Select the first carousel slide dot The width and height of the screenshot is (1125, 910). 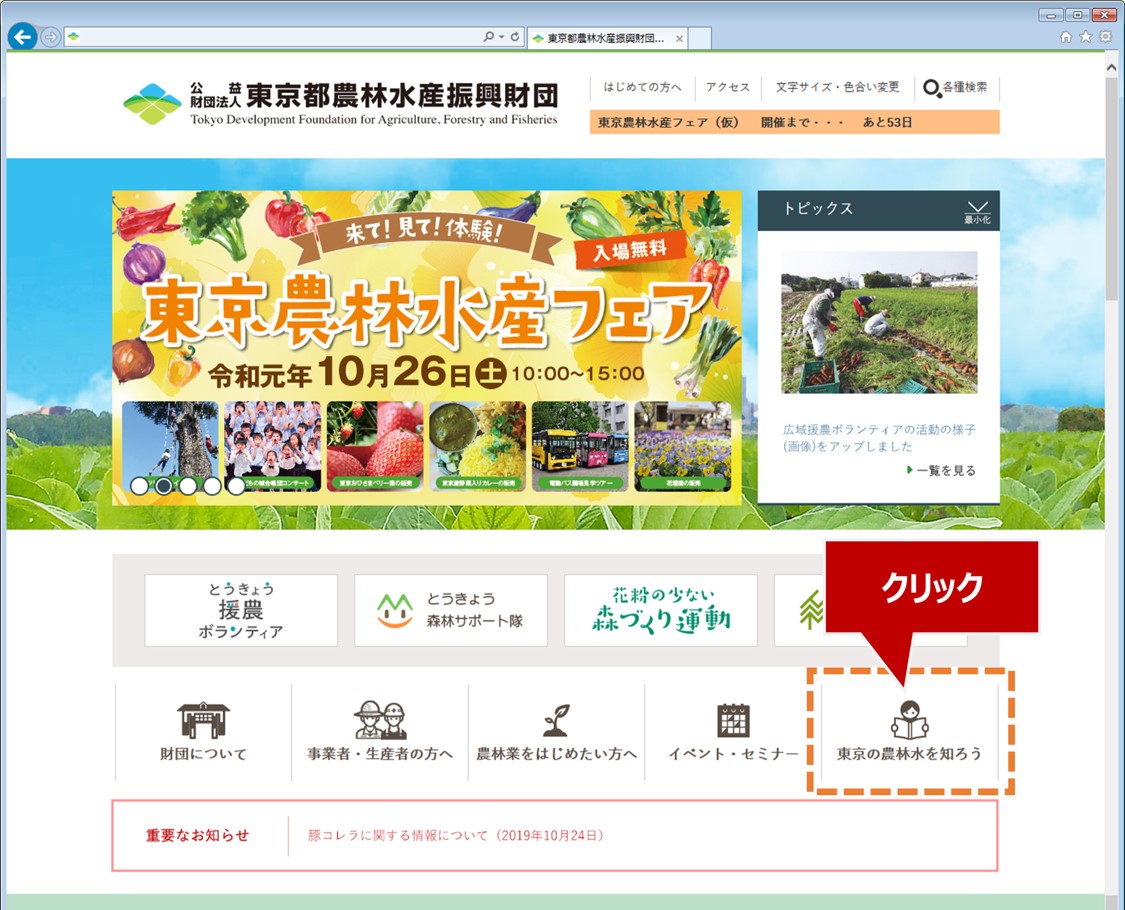(x=140, y=486)
